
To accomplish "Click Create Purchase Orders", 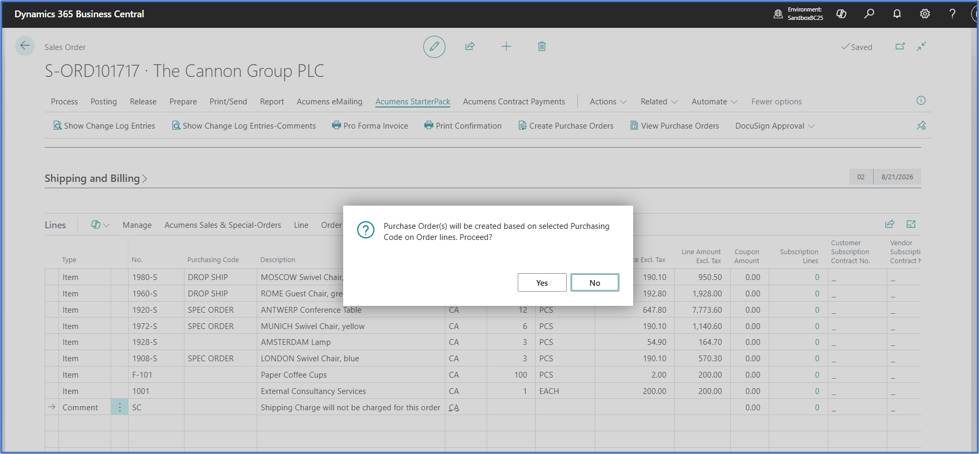I will (x=566, y=126).
